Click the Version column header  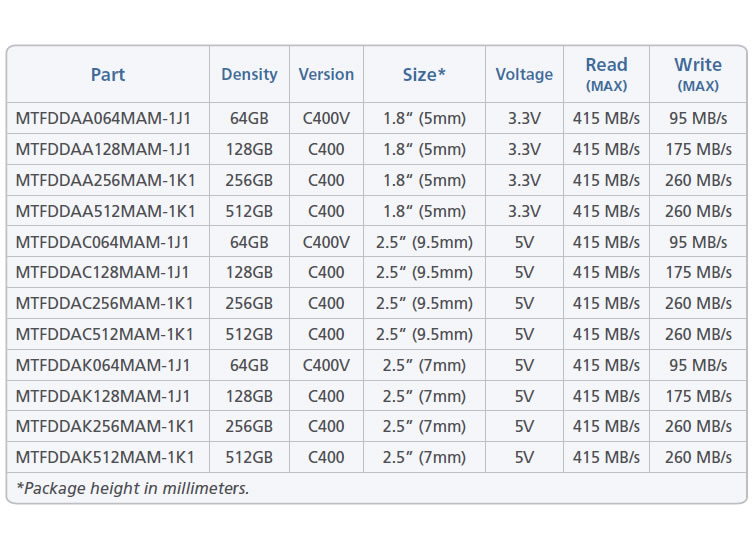point(326,74)
